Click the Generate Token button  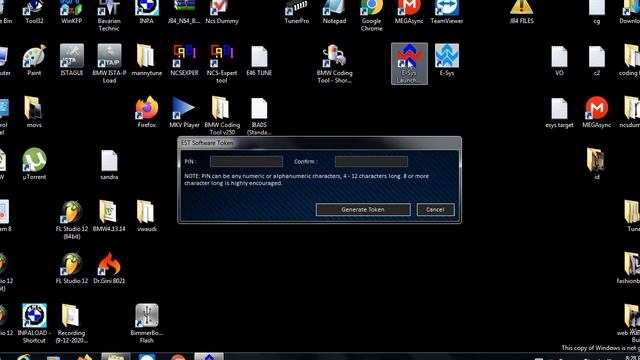(363, 209)
